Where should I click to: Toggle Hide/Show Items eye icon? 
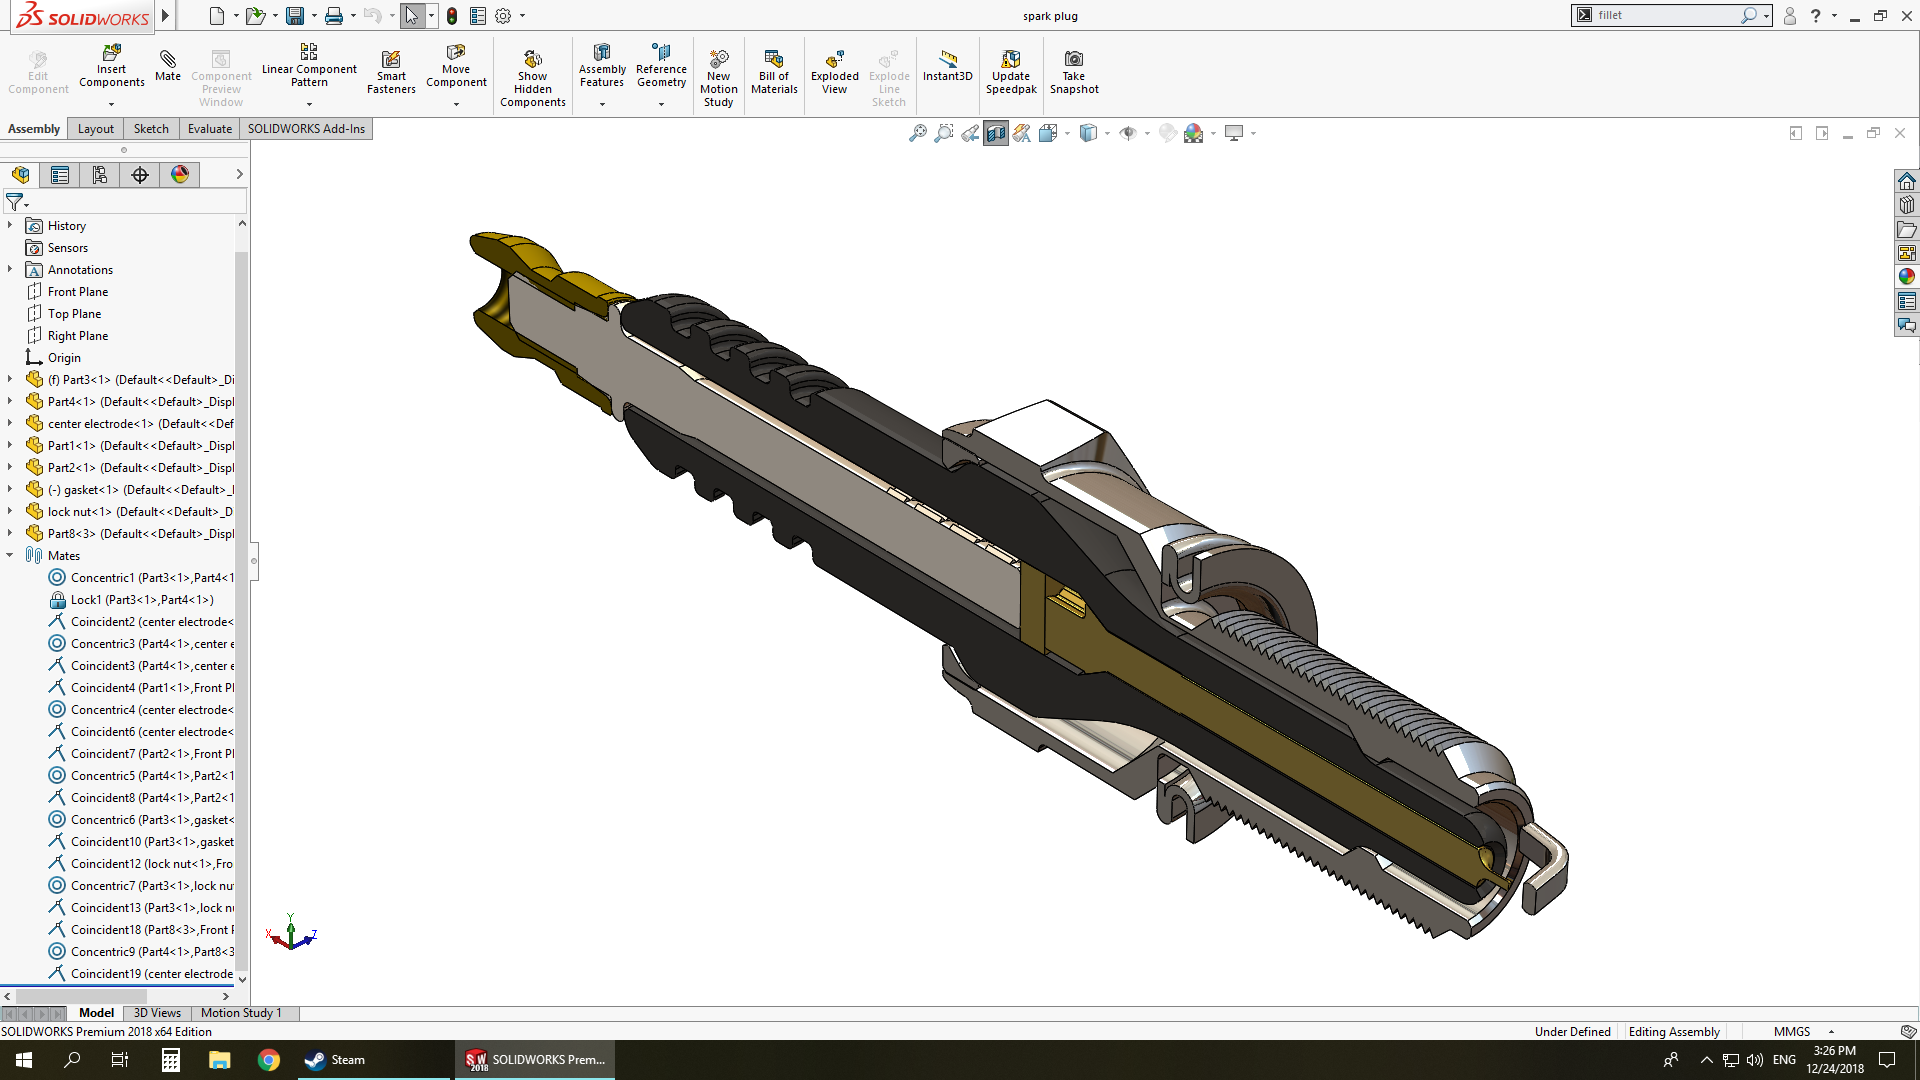(1128, 133)
